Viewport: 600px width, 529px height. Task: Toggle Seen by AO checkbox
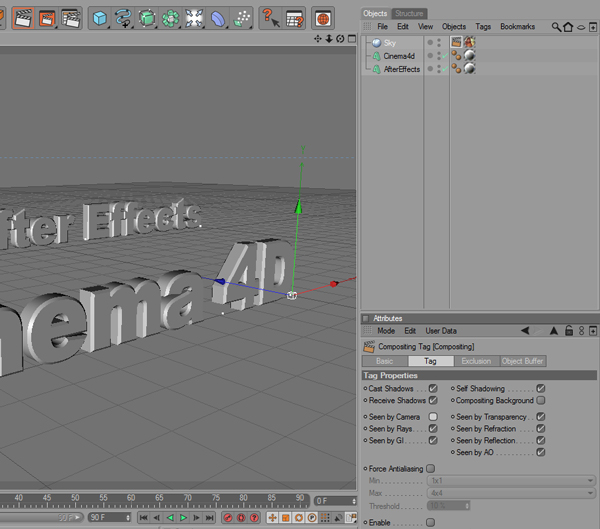540,452
